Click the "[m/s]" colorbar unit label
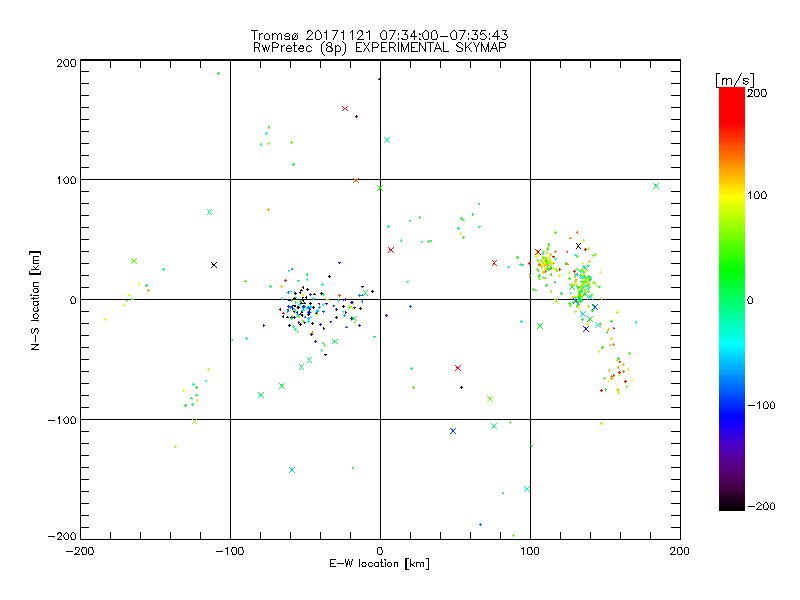The width and height of the screenshot is (800, 600). tap(735, 80)
